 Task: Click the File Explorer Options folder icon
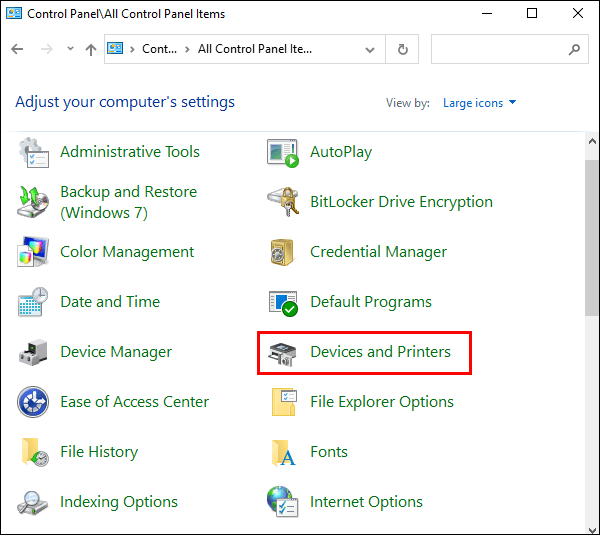284,402
